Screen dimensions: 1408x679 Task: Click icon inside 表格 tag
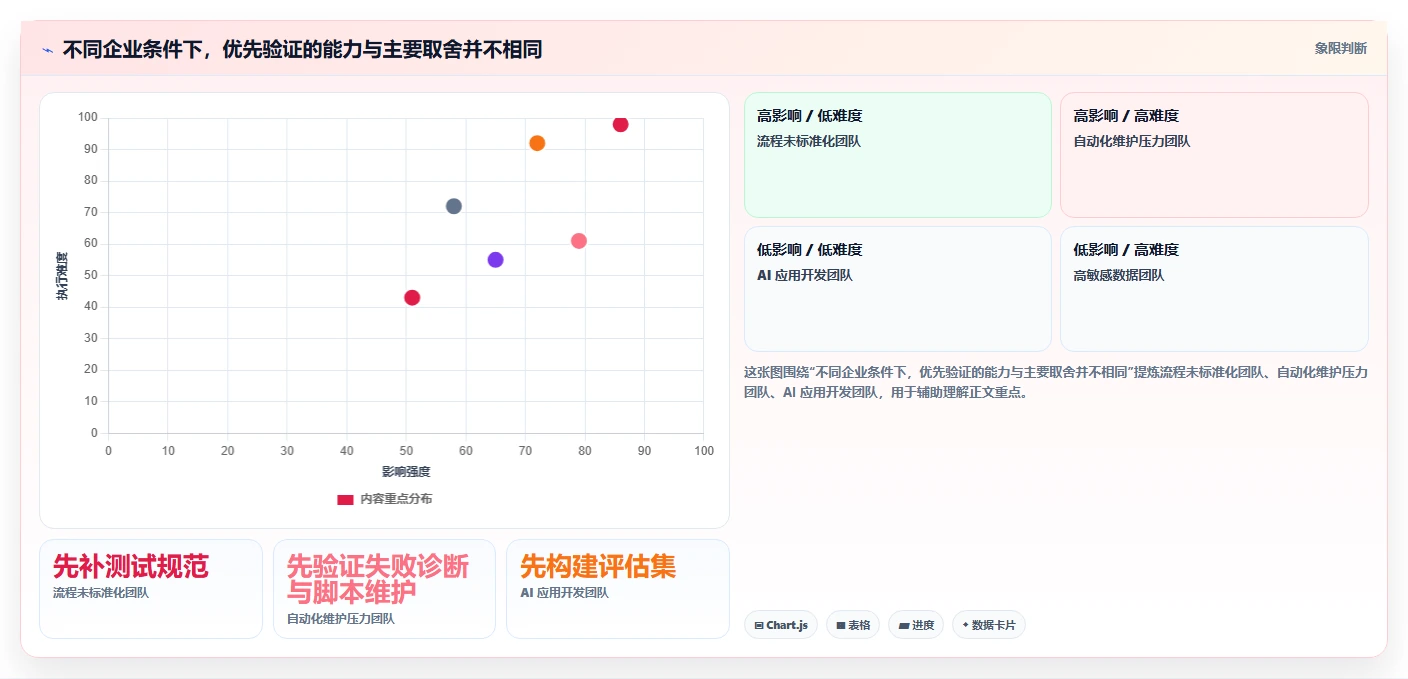[x=841, y=626]
